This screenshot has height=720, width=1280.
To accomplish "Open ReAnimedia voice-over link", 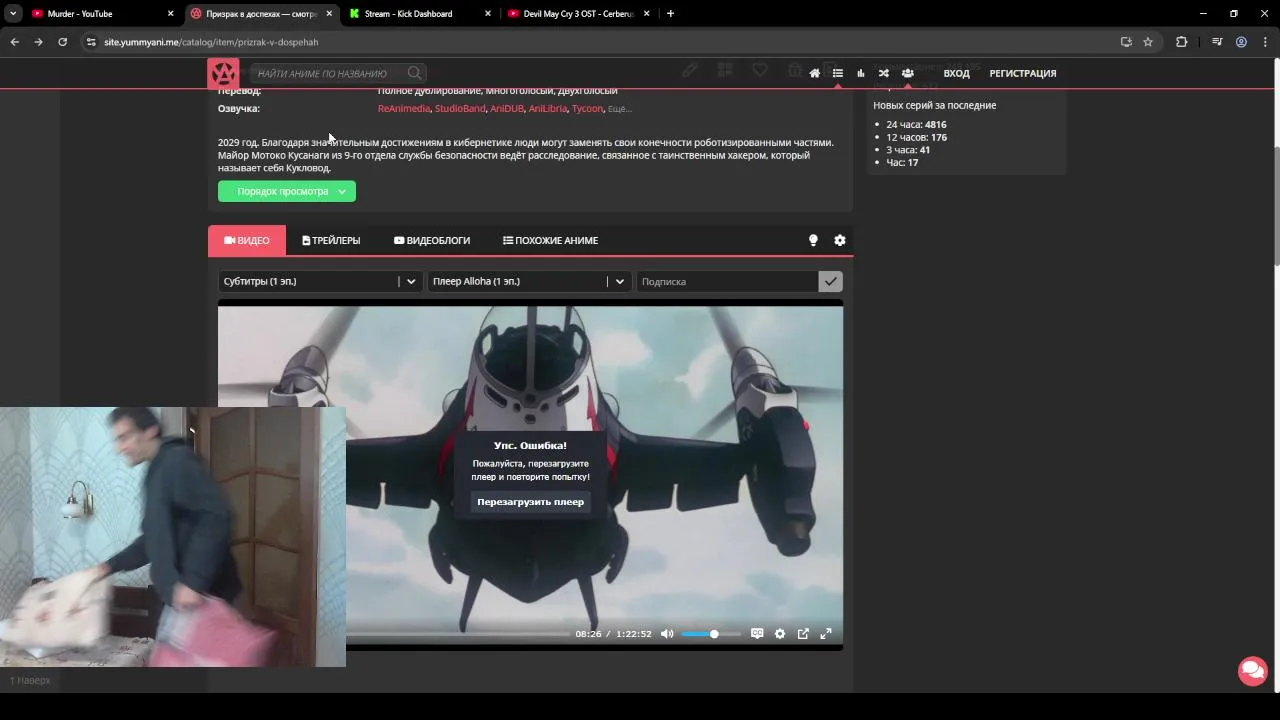I will tap(404, 108).
